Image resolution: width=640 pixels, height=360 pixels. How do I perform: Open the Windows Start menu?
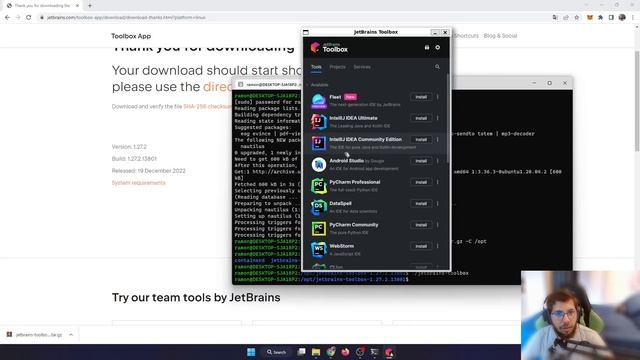pos(251,352)
